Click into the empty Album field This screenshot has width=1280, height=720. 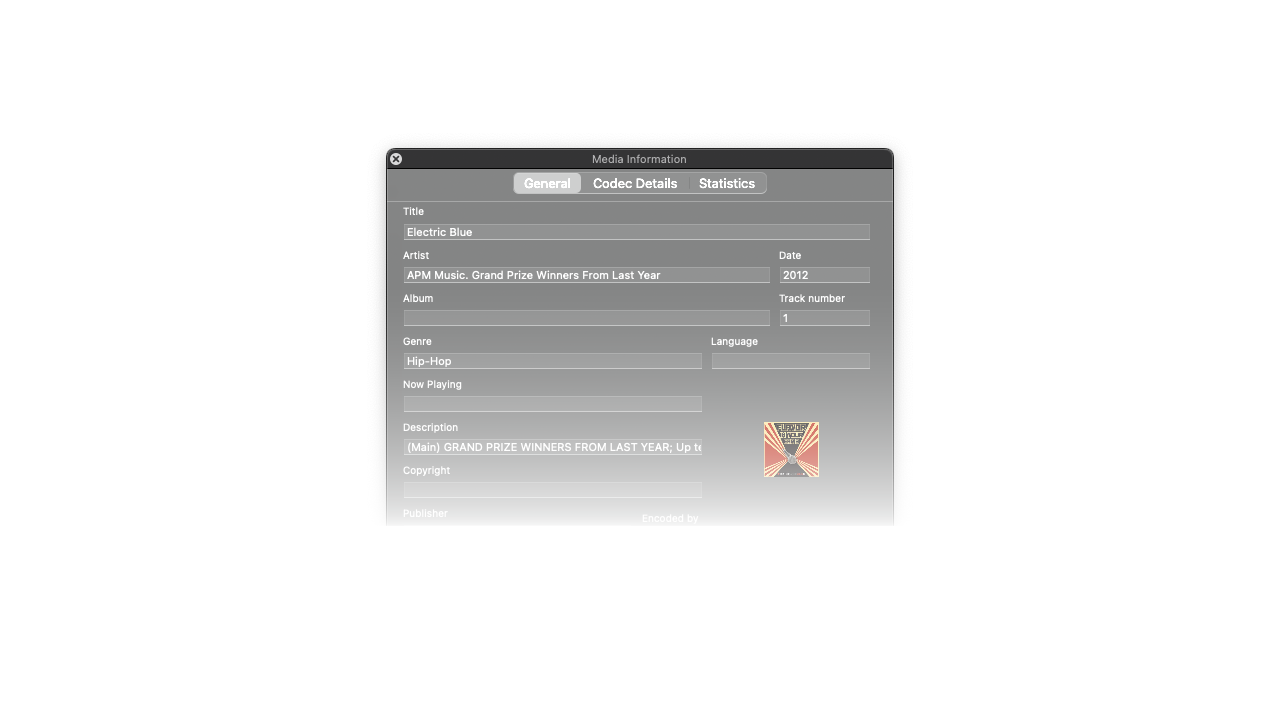click(x=586, y=318)
